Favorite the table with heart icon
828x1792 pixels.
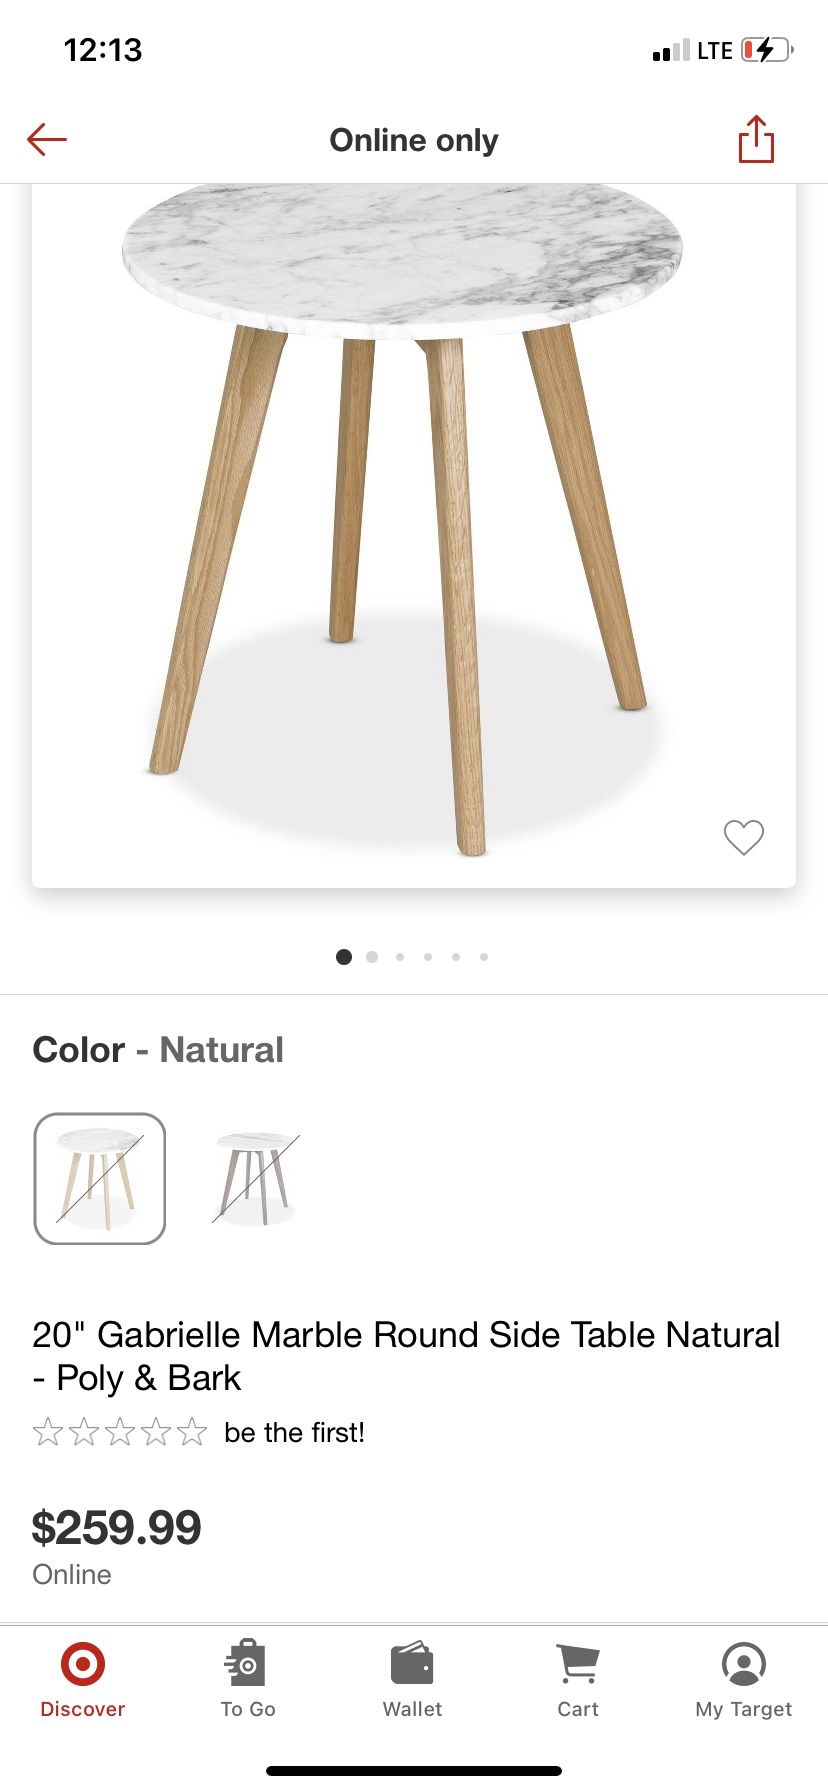click(743, 837)
